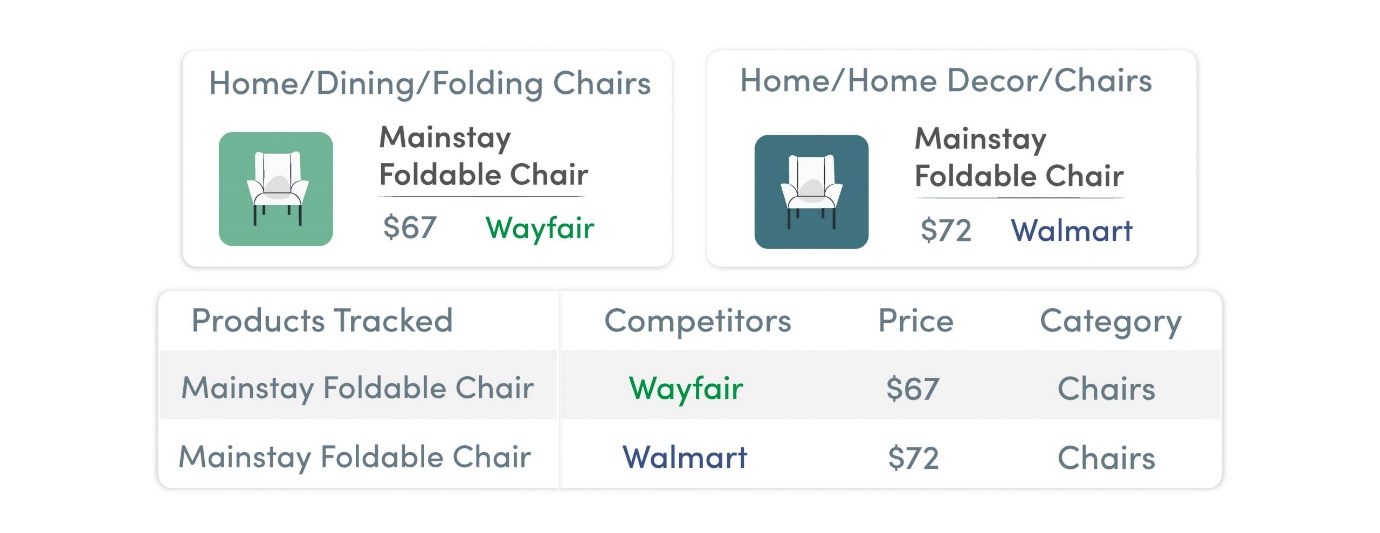Sort by Competitors column header

(x=698, y=321)
